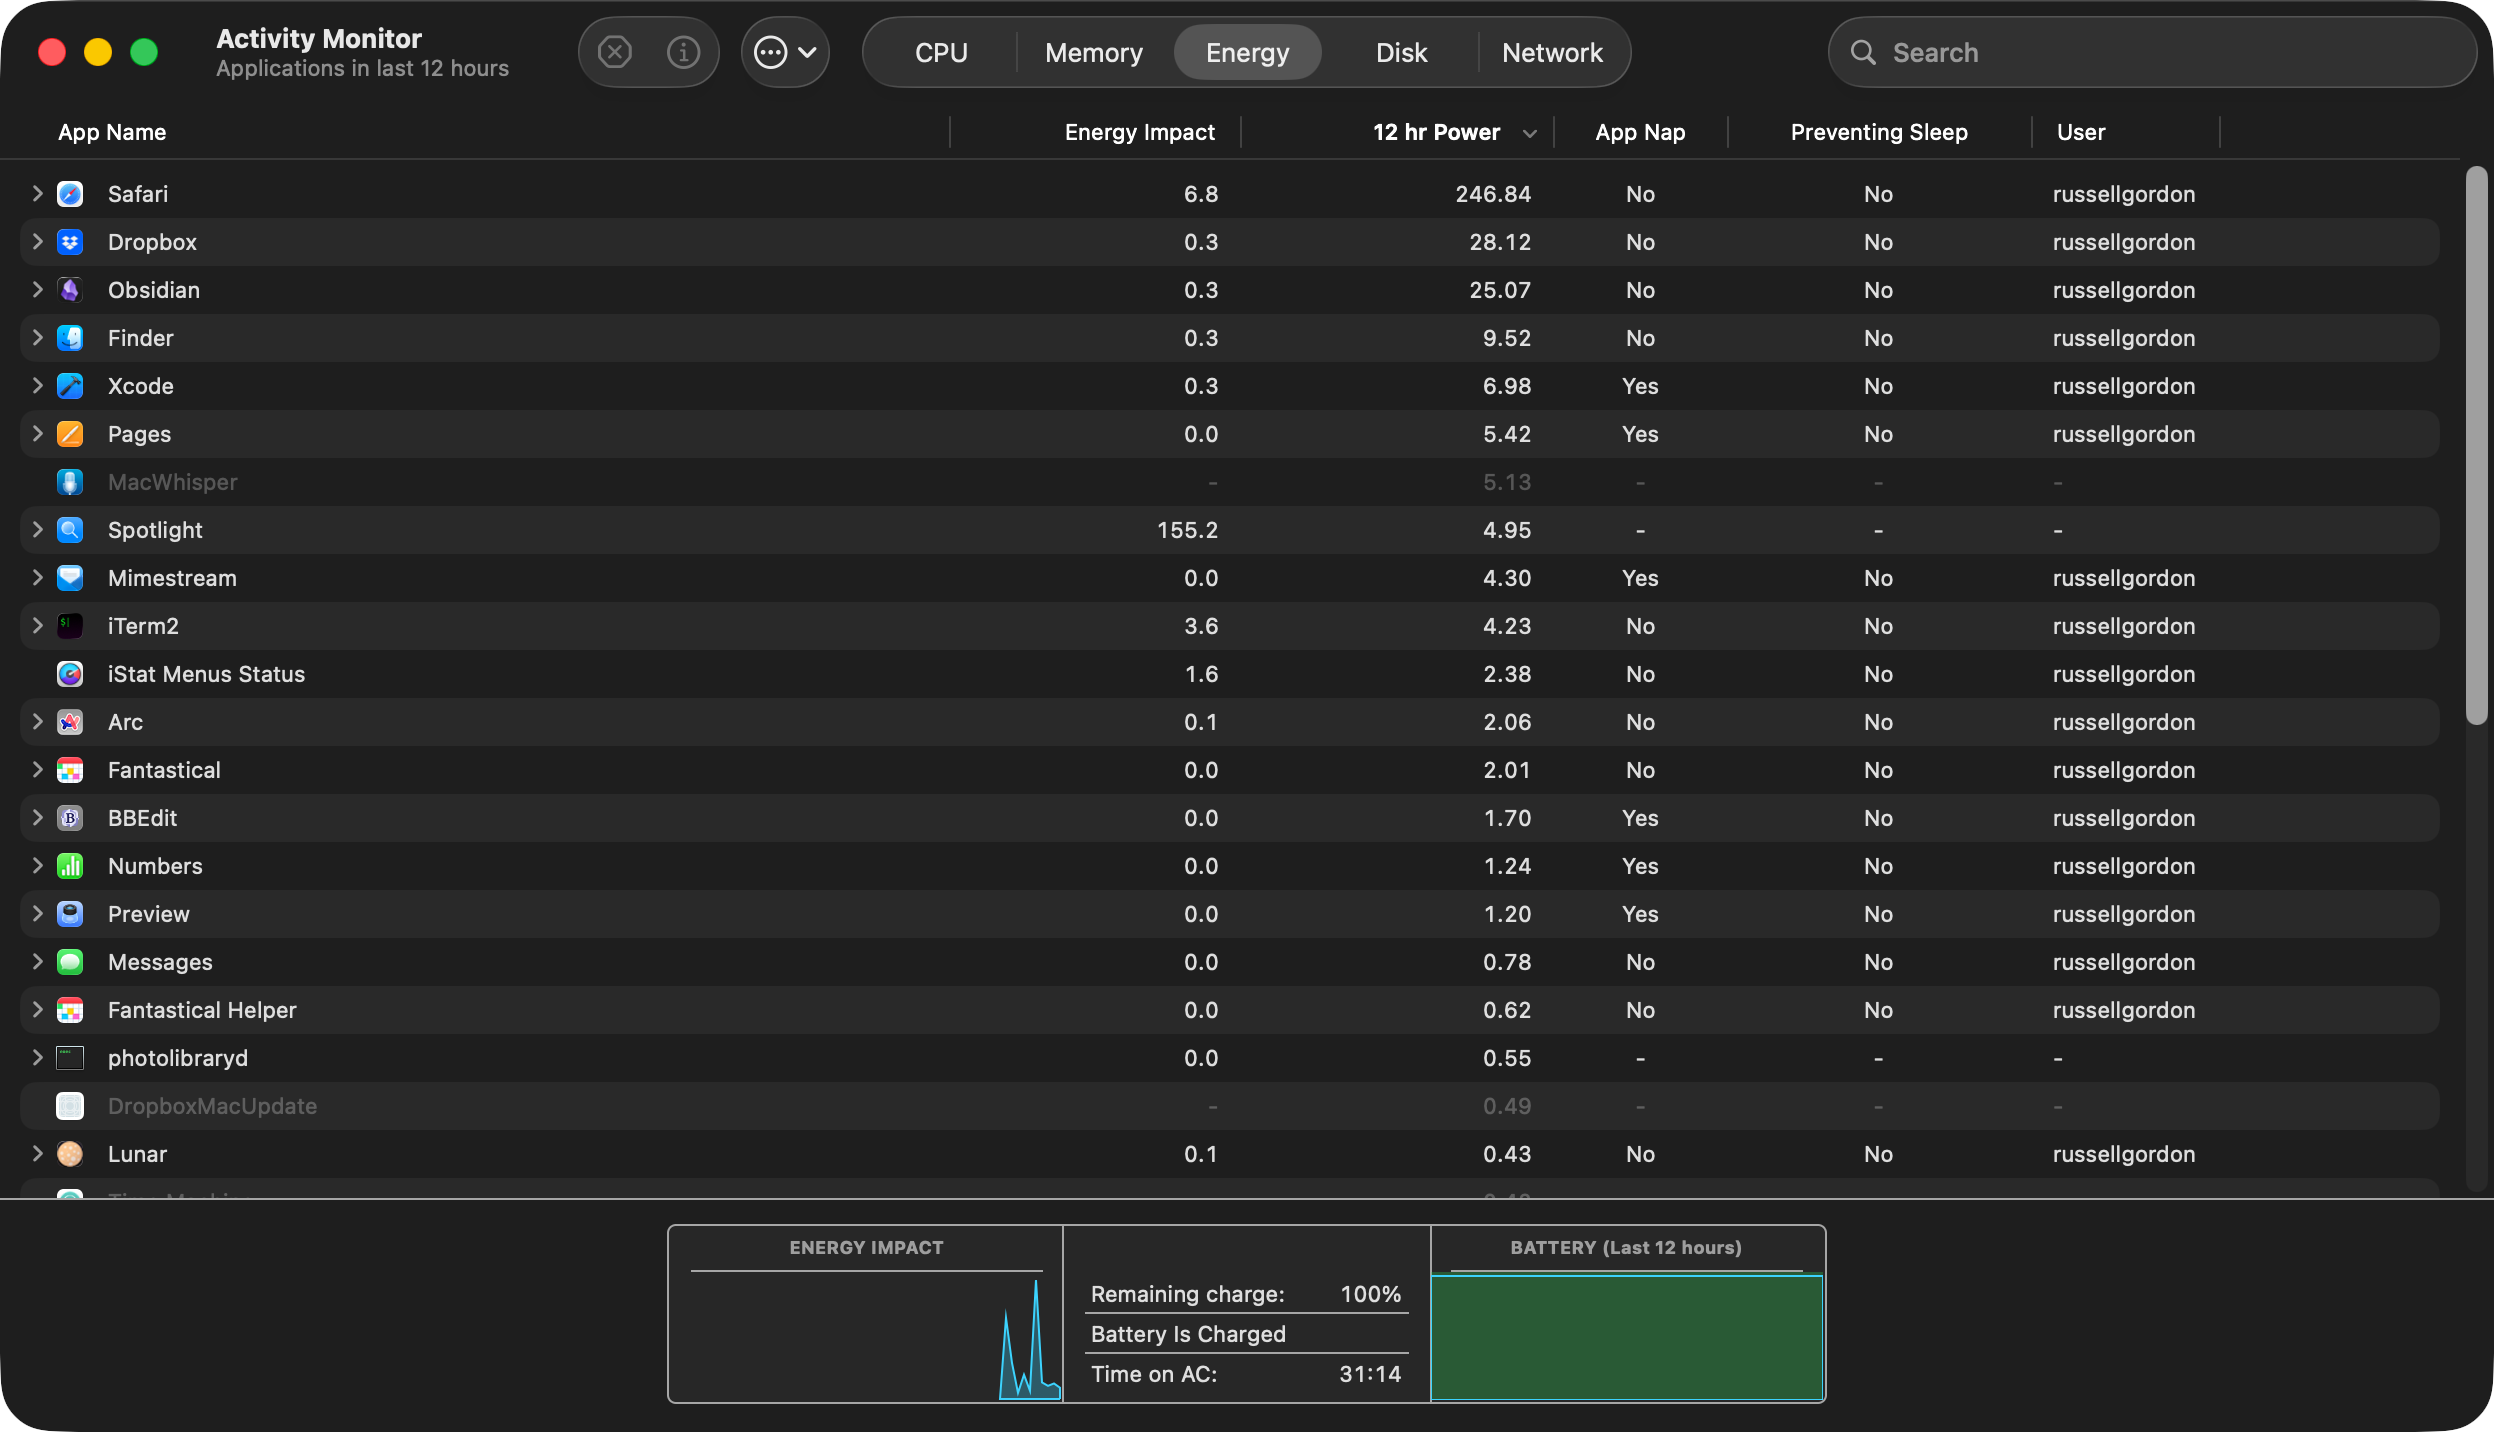Click the process info inspect icon
Image resolution: width=2494 pixels, height=1432 pixels.
click(x=683, y=52)
